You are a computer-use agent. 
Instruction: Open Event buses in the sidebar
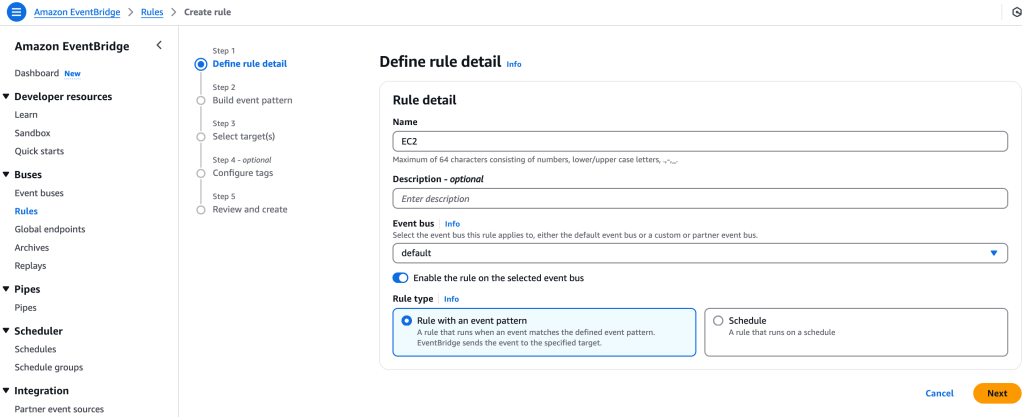39,193
